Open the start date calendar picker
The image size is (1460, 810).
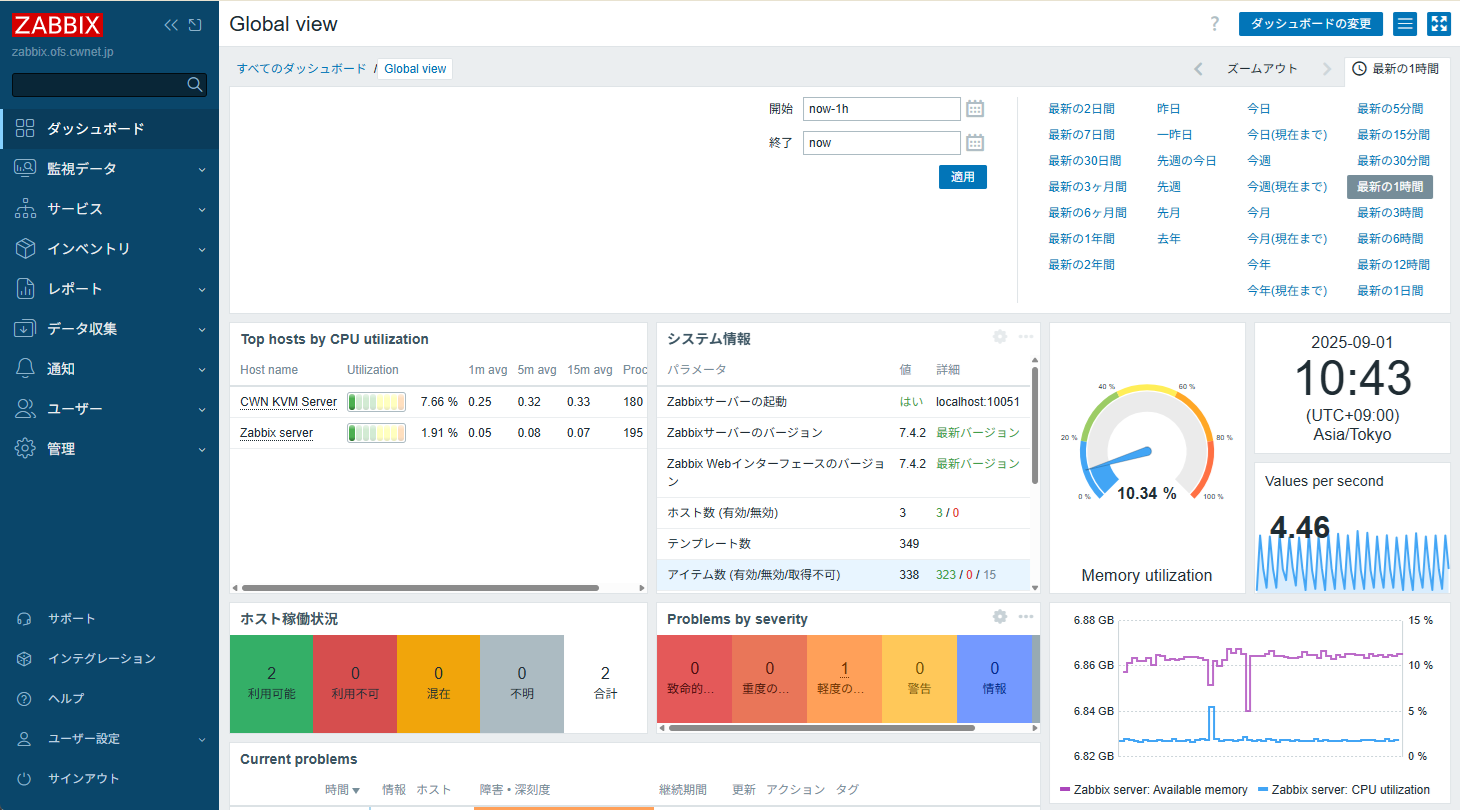975,109
